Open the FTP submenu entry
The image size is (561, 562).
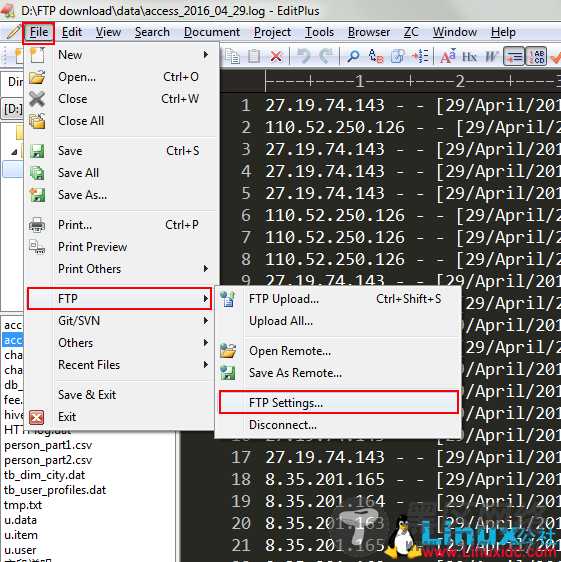(119, 299)
